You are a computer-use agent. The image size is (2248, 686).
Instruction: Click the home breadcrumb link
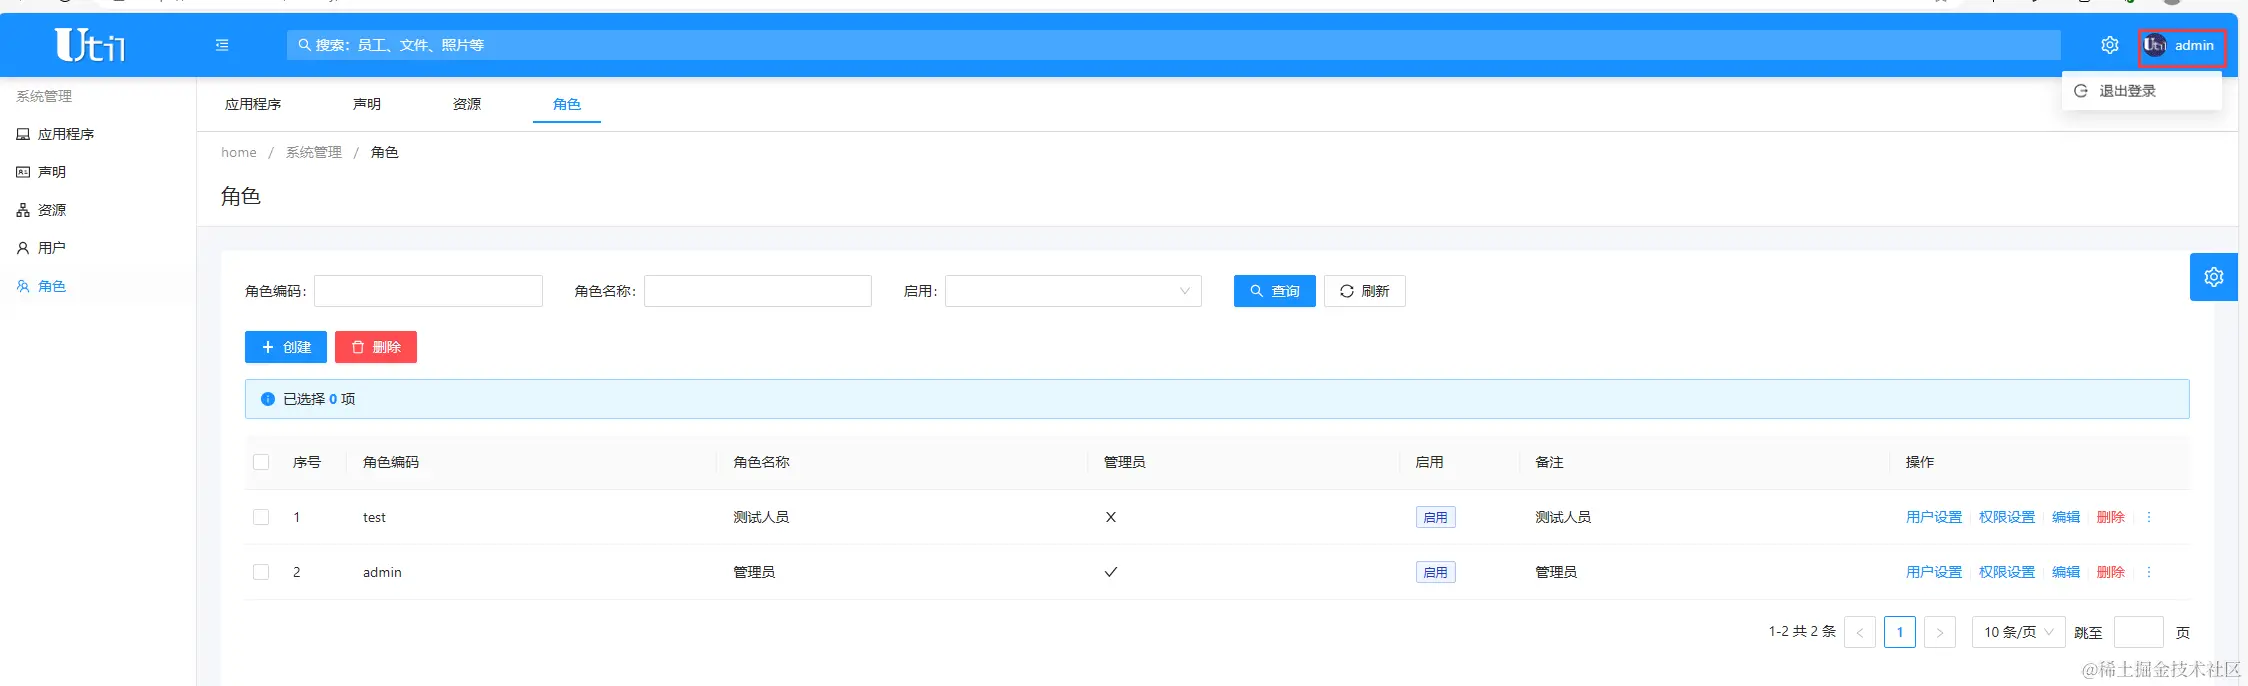[239, 152]
